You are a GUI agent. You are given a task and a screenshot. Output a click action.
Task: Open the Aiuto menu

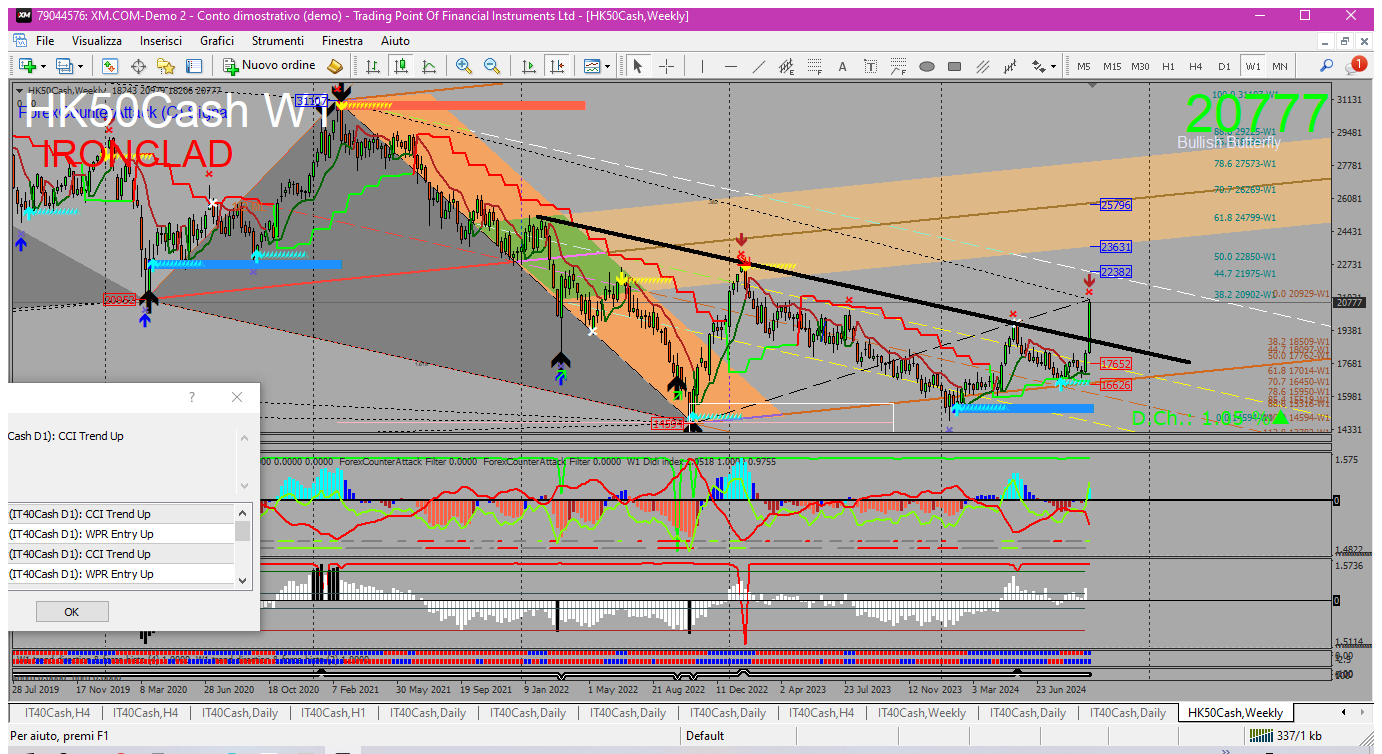(395, 41)
